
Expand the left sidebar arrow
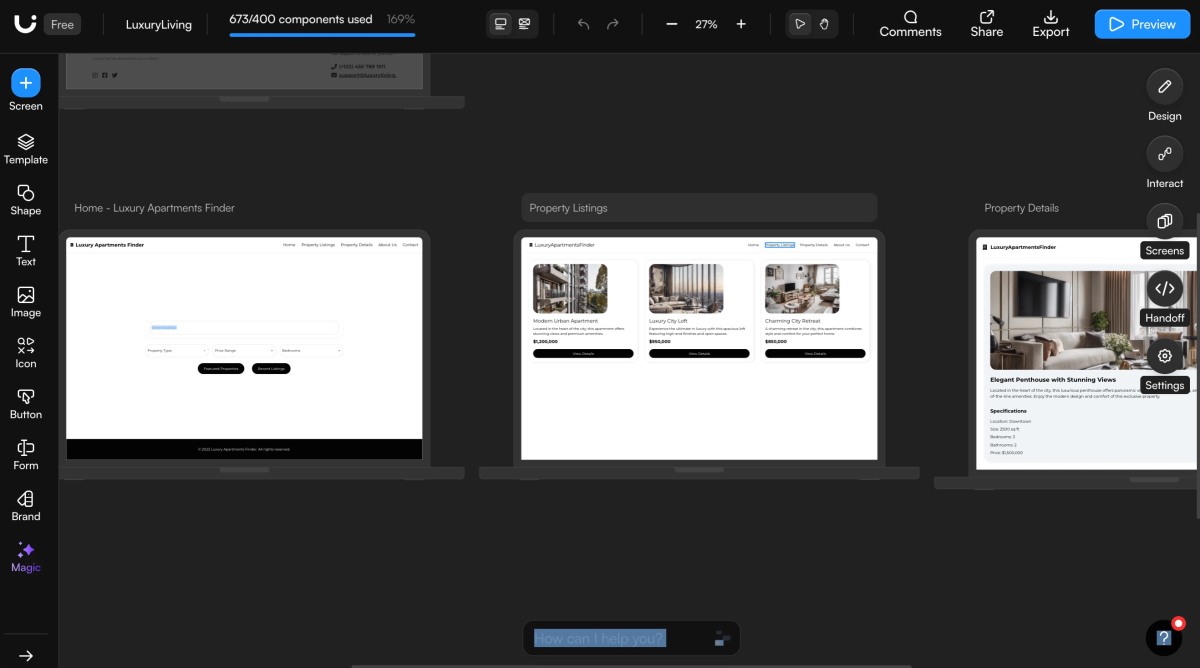pyautogui.click(x=26, y=656)
